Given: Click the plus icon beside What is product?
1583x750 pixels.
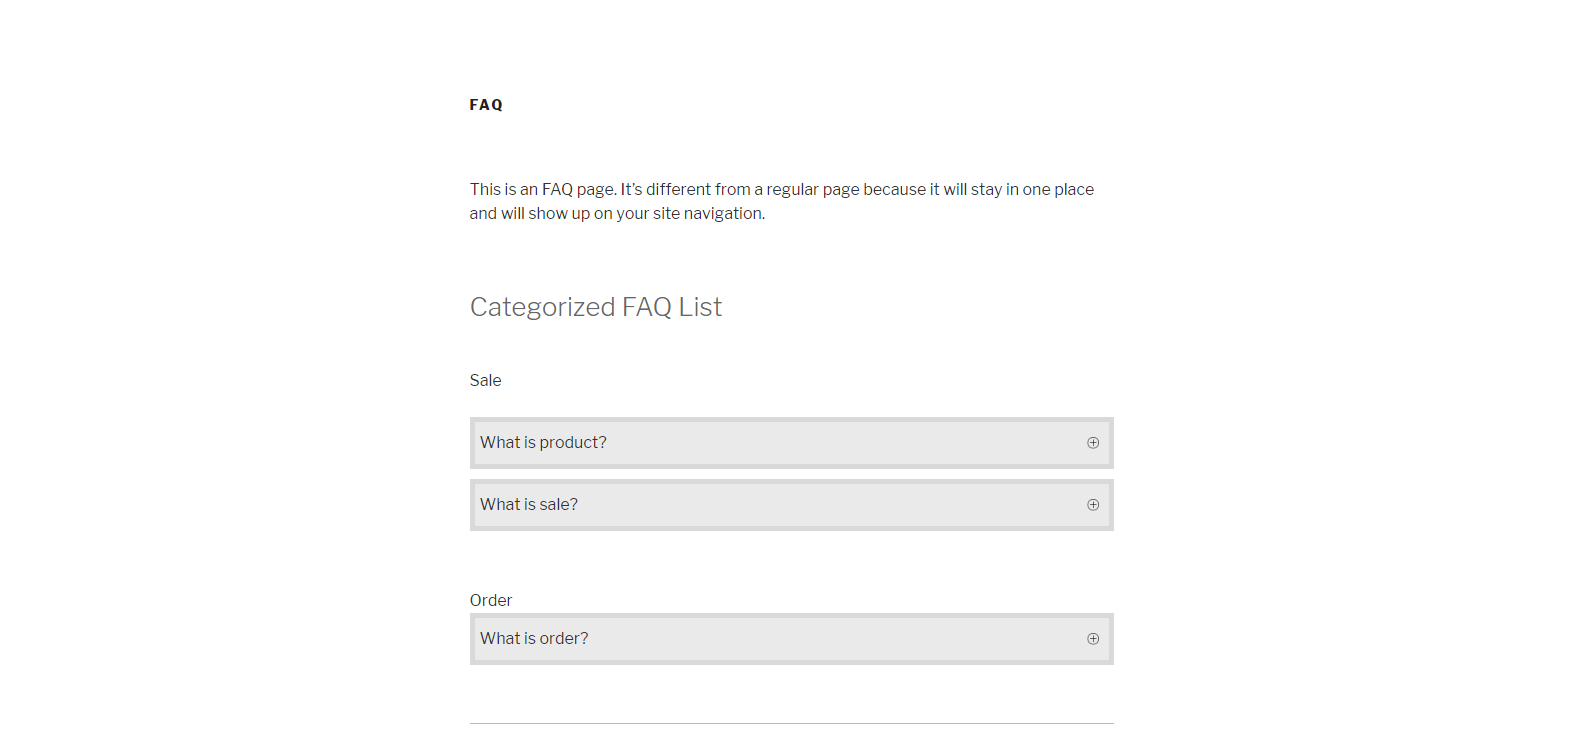Looking at the screenshot, I should point(1093,443).
